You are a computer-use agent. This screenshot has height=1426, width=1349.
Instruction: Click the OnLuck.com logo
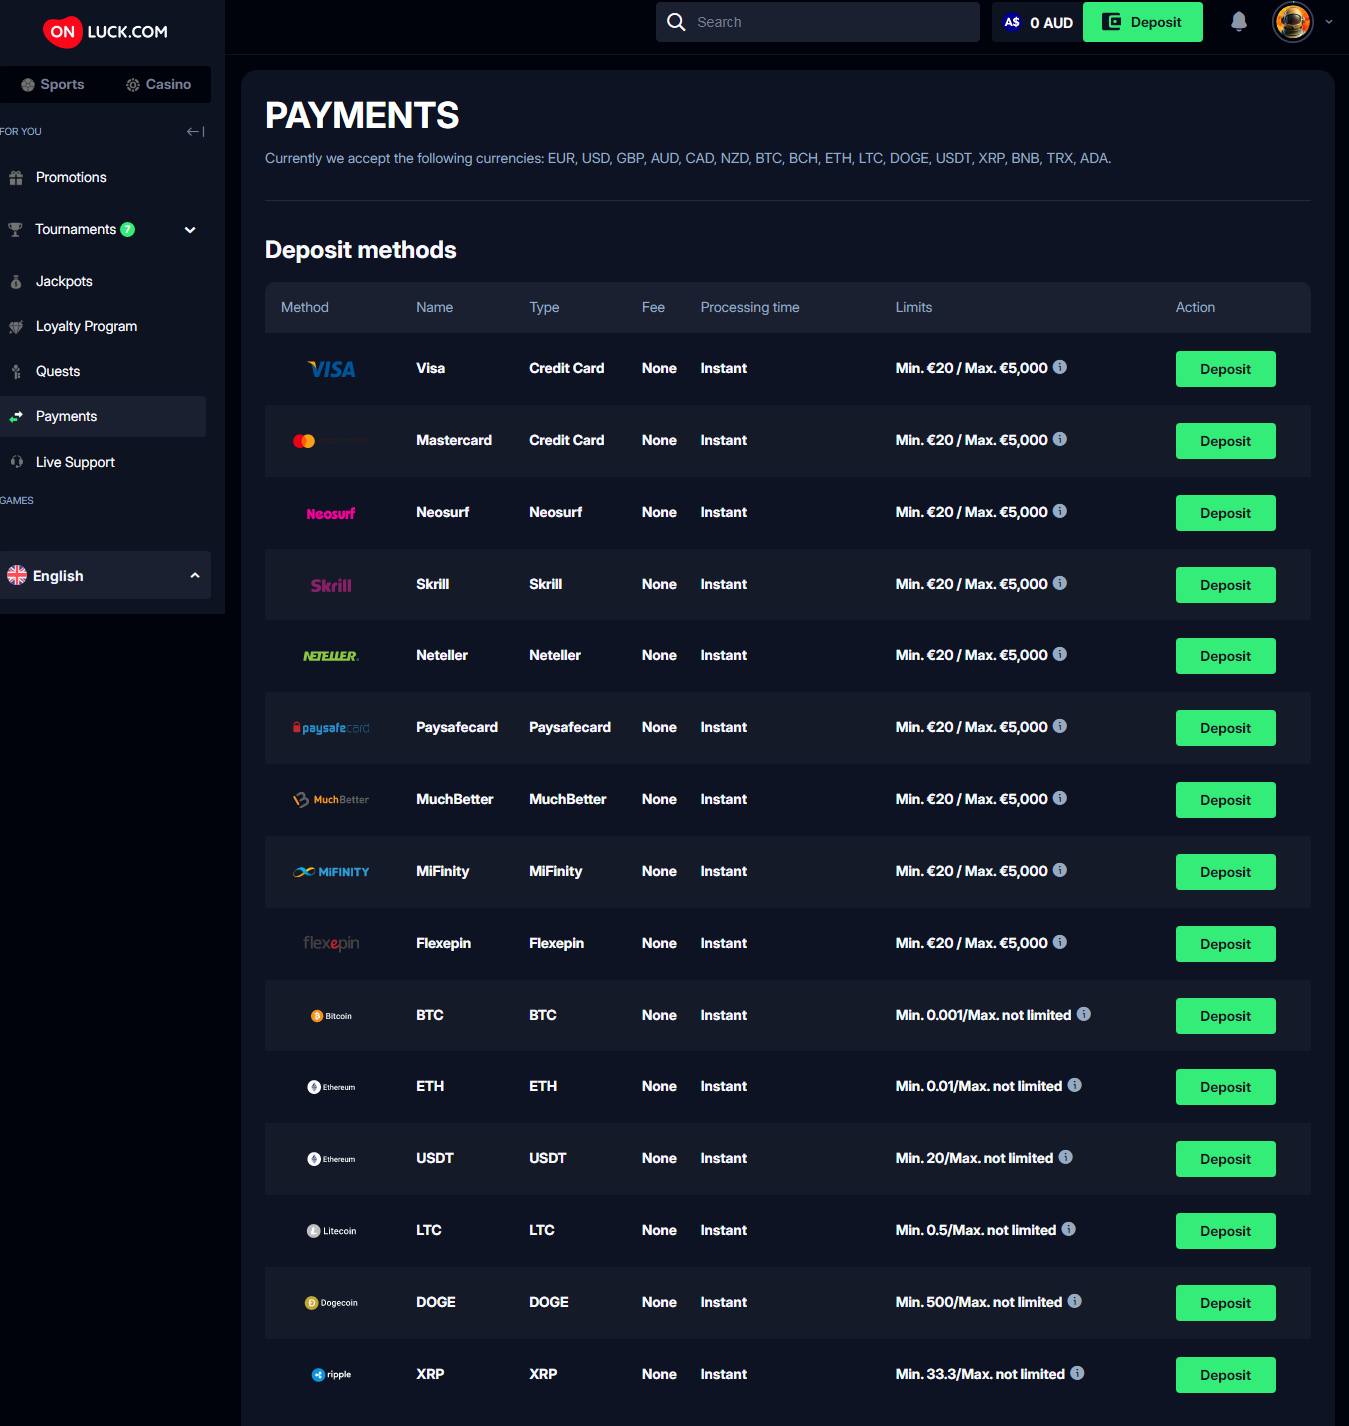(105, 32)
